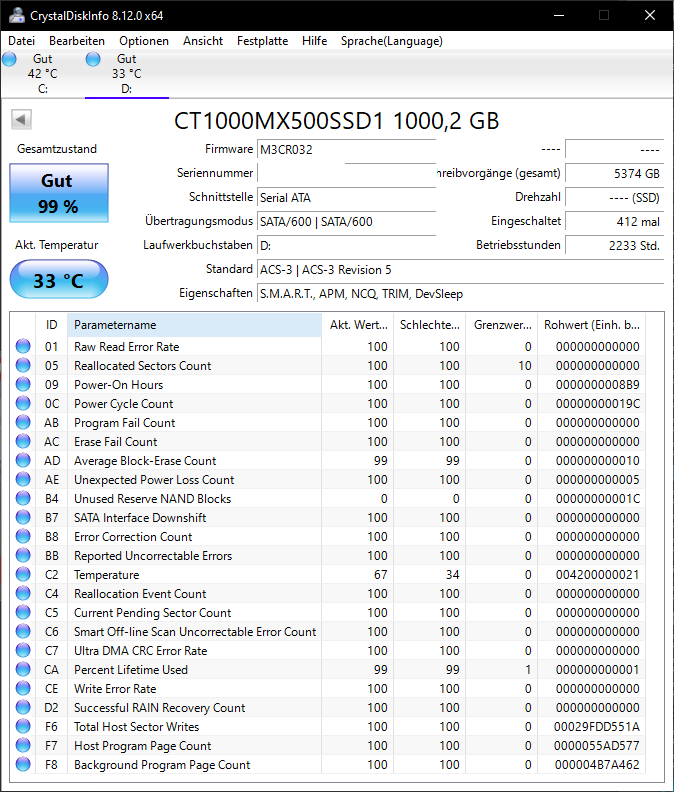674x792 pixels.
Task: Click status icon for Reallocation Event Count
Action: [23, 593]
